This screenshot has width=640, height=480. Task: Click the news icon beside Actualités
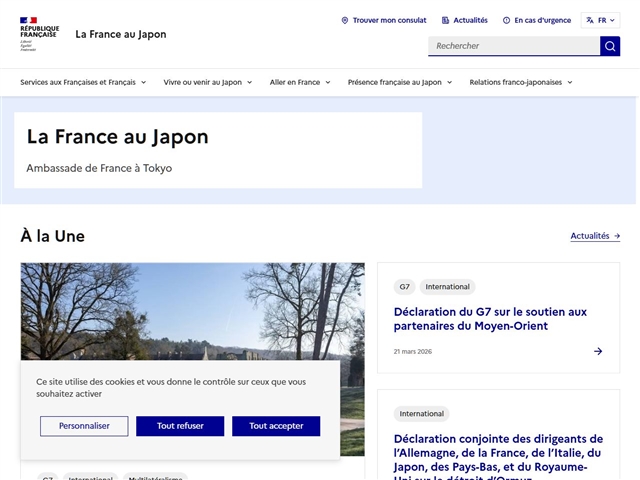click(445, 20)
